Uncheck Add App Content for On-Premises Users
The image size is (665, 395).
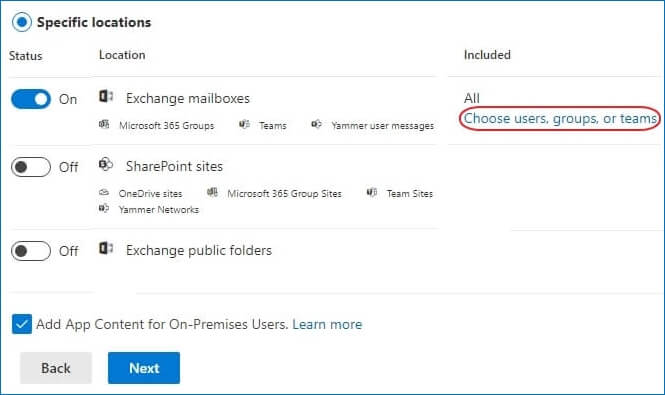[22, 324]
